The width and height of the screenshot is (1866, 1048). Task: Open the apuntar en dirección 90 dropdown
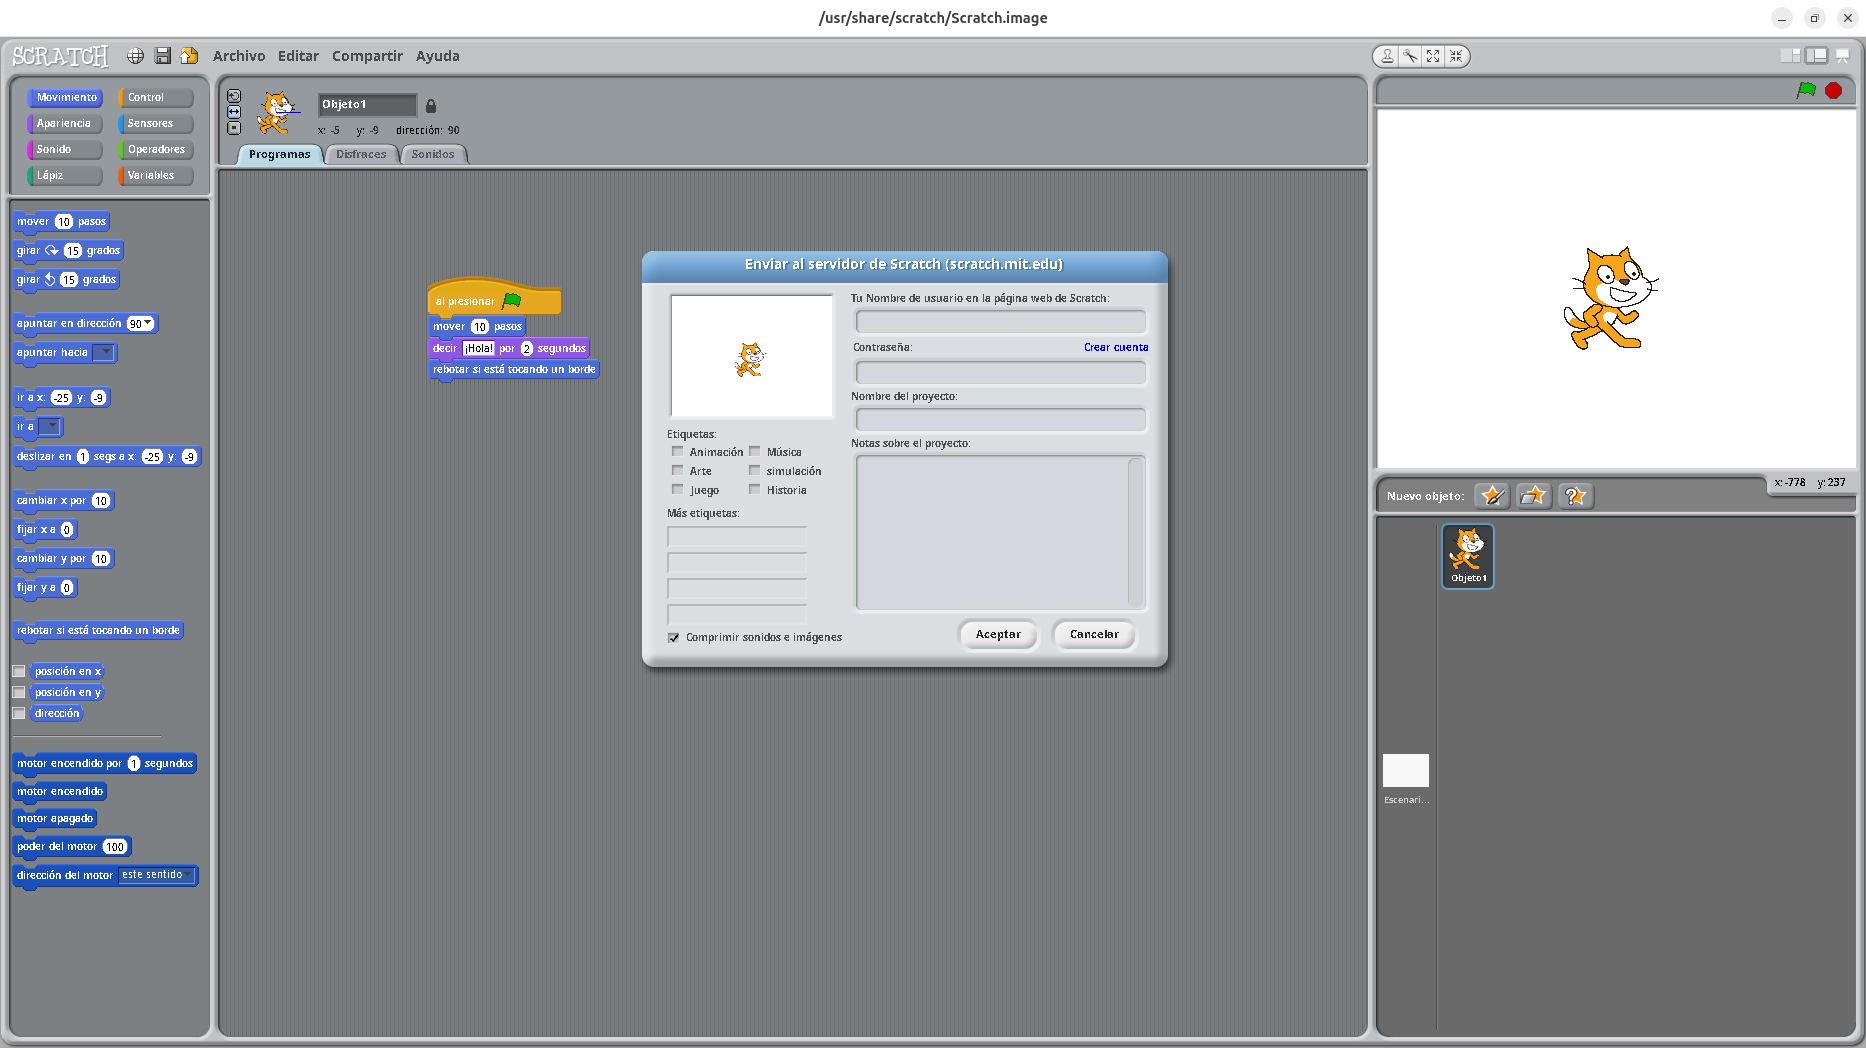pyautogui.click(x=148, y=323)
